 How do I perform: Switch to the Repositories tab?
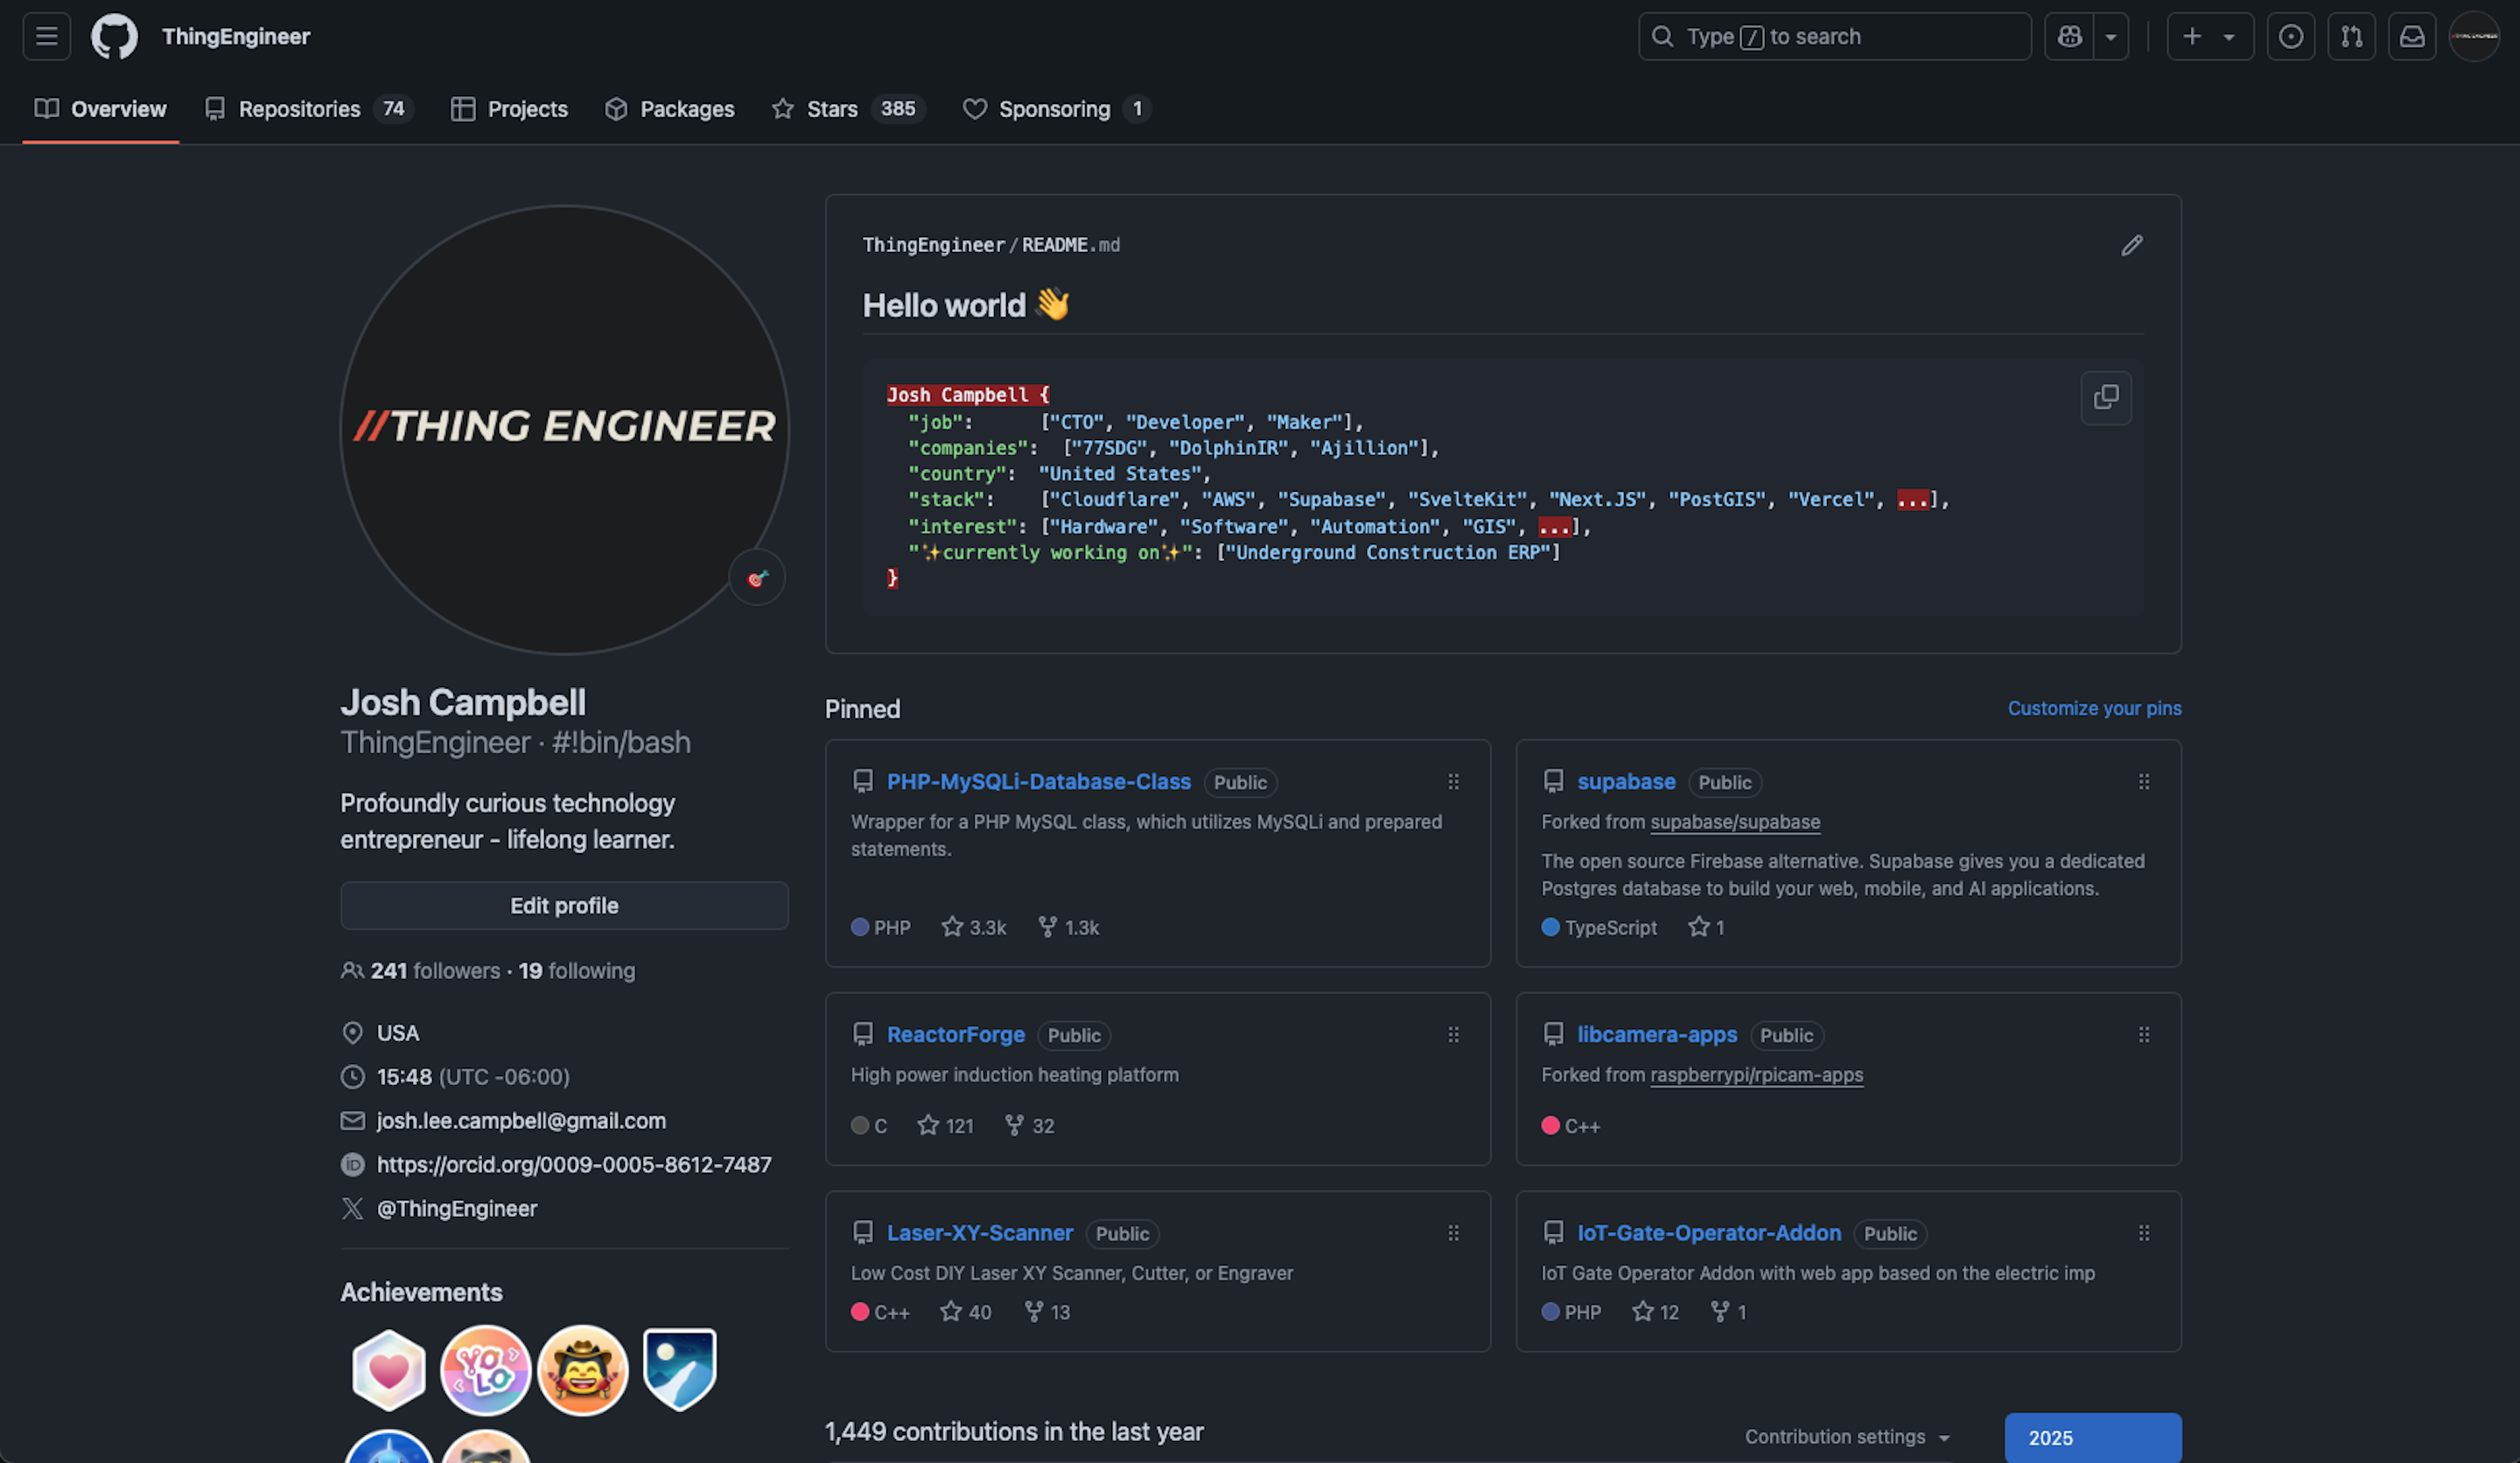pyautogui.click(x=299, y=109)
